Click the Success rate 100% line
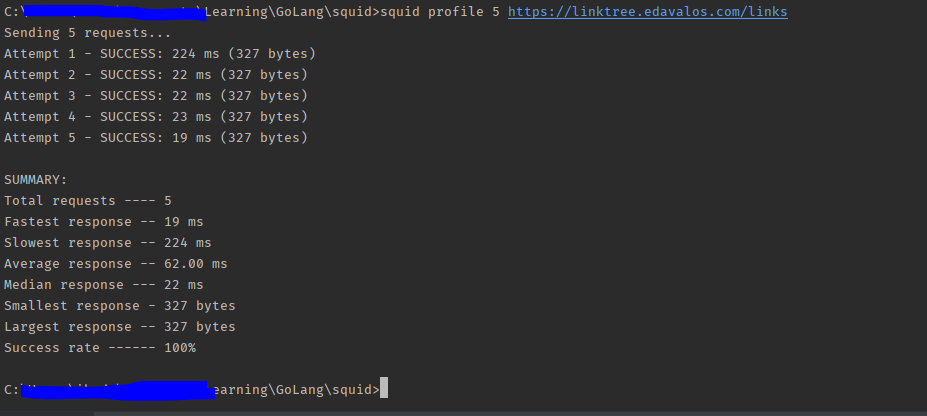 99,348
